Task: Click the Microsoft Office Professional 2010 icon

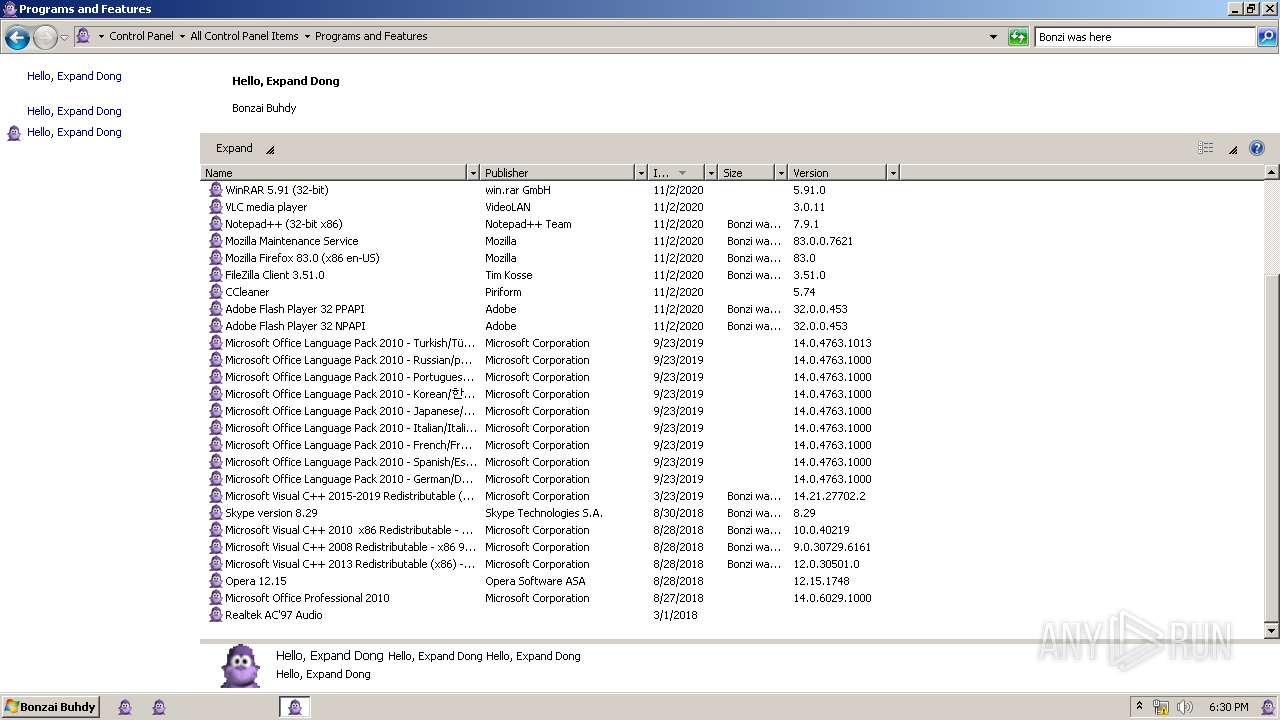Action: pos(215,598)
